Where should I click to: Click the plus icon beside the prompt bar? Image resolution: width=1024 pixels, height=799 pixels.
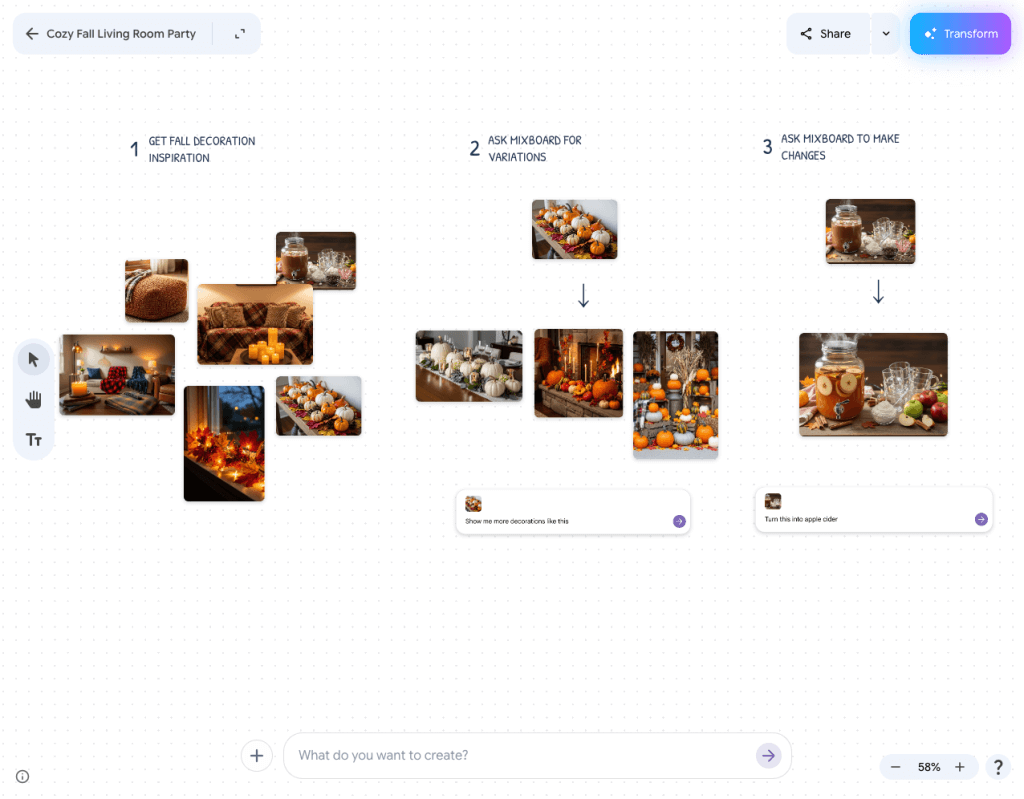[x=256, y=755]
